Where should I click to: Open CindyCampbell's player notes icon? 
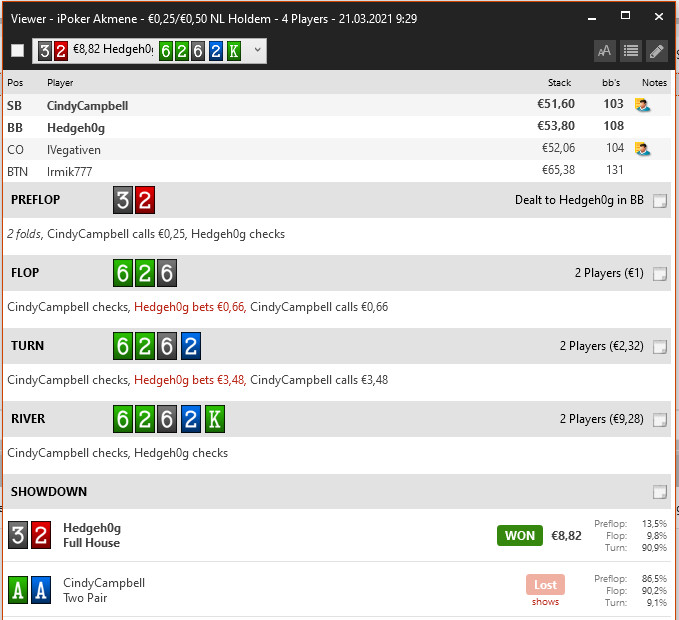point(643,105)
